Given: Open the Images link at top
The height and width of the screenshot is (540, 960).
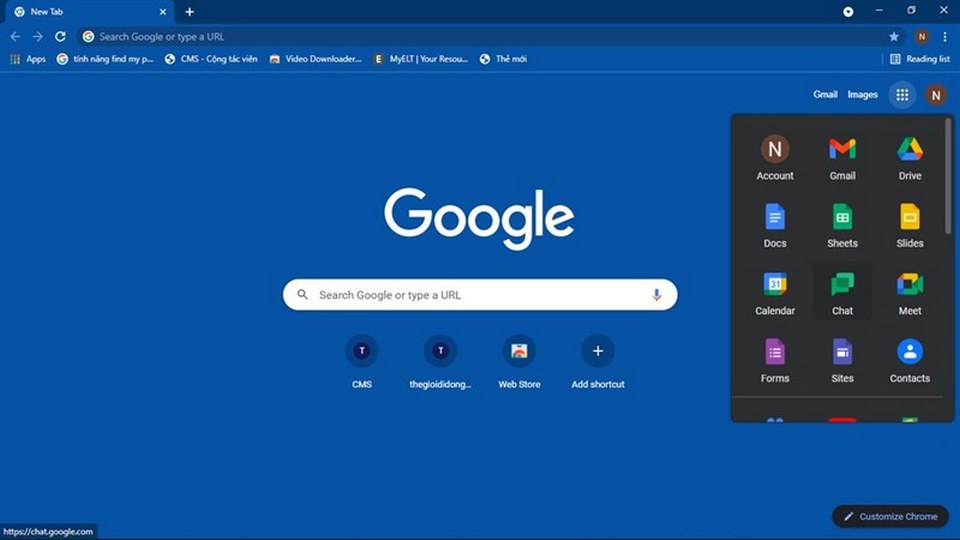Looking at the screenshot, I should click(x=862, y=95).
